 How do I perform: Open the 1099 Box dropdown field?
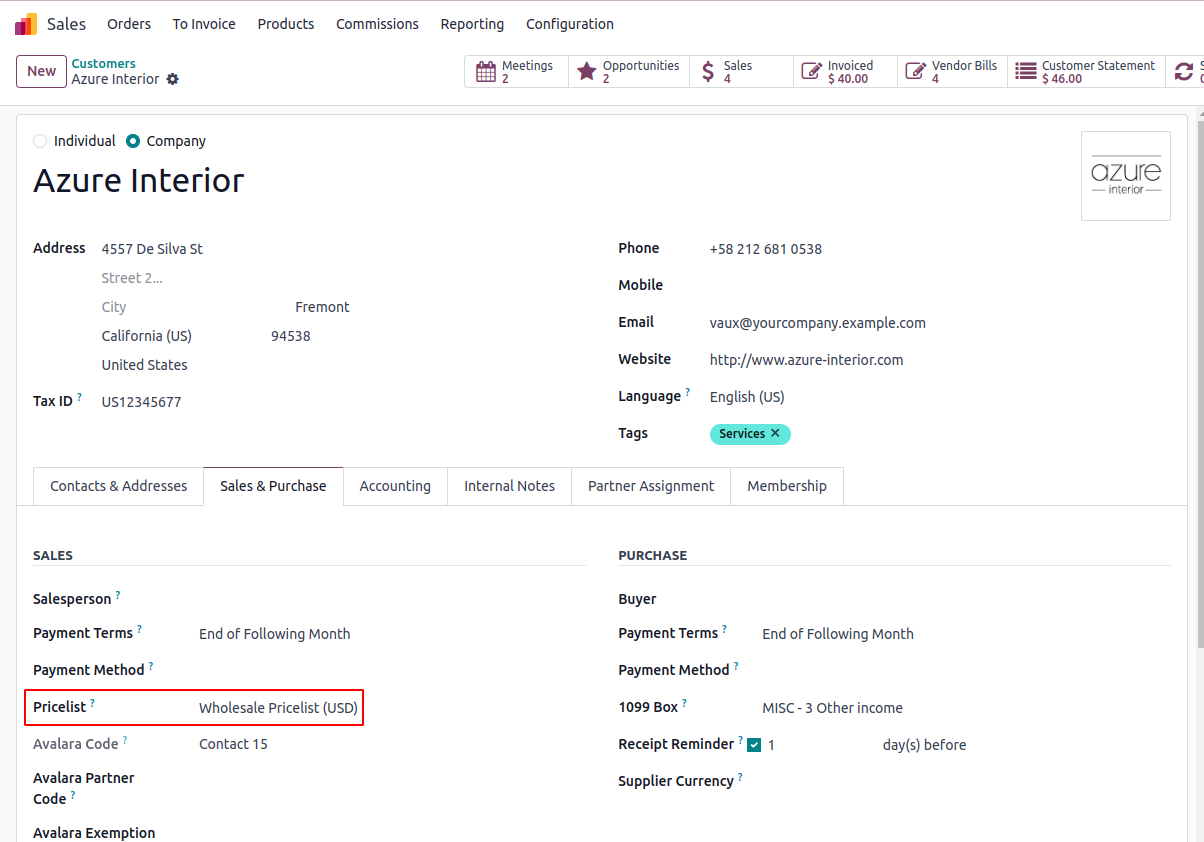point(966,708)
